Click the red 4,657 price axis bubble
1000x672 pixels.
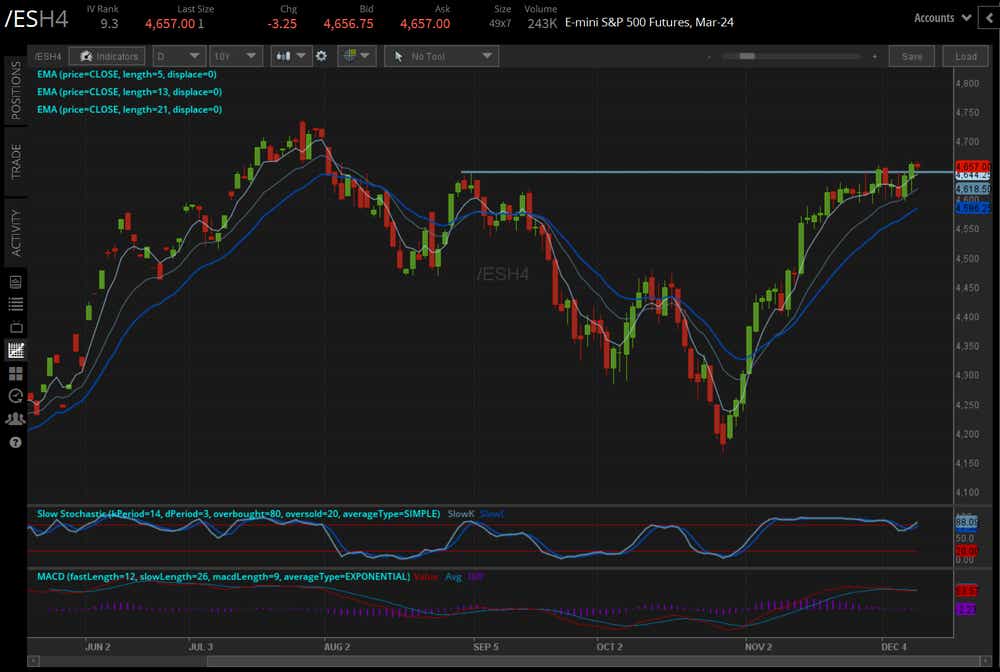click(x=973, y=166)
